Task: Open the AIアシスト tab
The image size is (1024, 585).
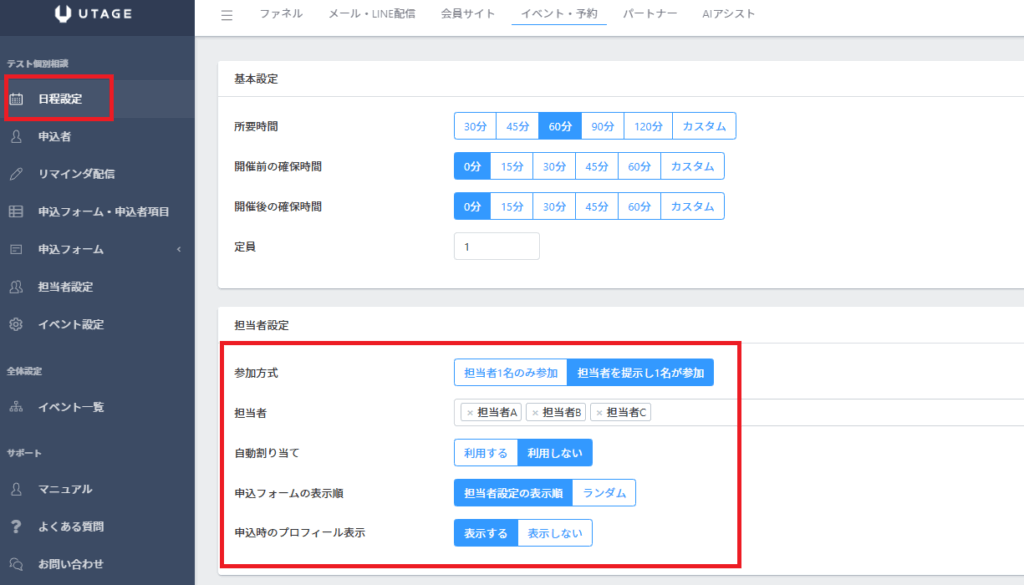Action: click(728, 15)
